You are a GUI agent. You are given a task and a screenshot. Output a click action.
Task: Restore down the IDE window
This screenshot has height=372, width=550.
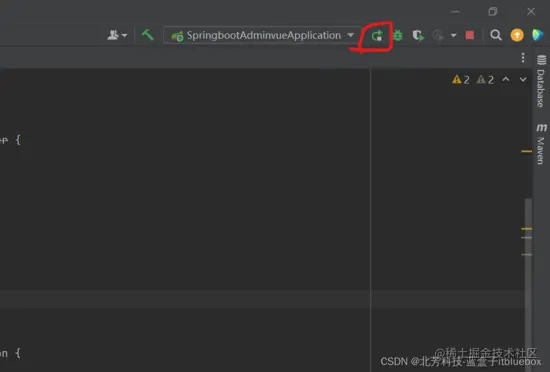coord(493,12)
